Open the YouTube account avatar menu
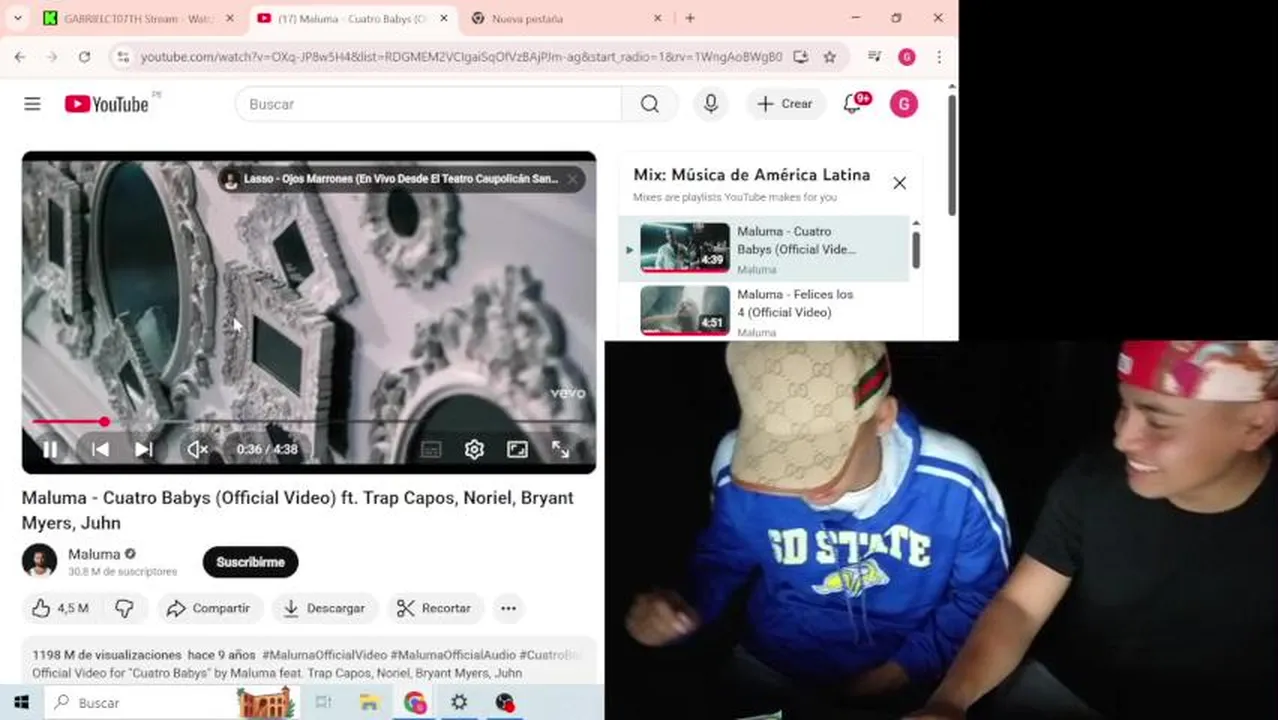1278x720 pixels. [904, 104]
